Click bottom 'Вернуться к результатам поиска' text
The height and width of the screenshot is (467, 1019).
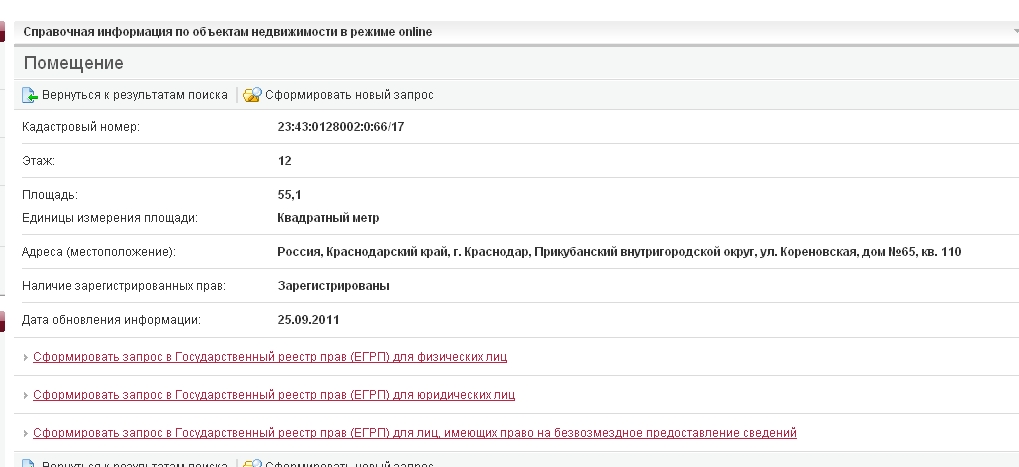(134, 463)
